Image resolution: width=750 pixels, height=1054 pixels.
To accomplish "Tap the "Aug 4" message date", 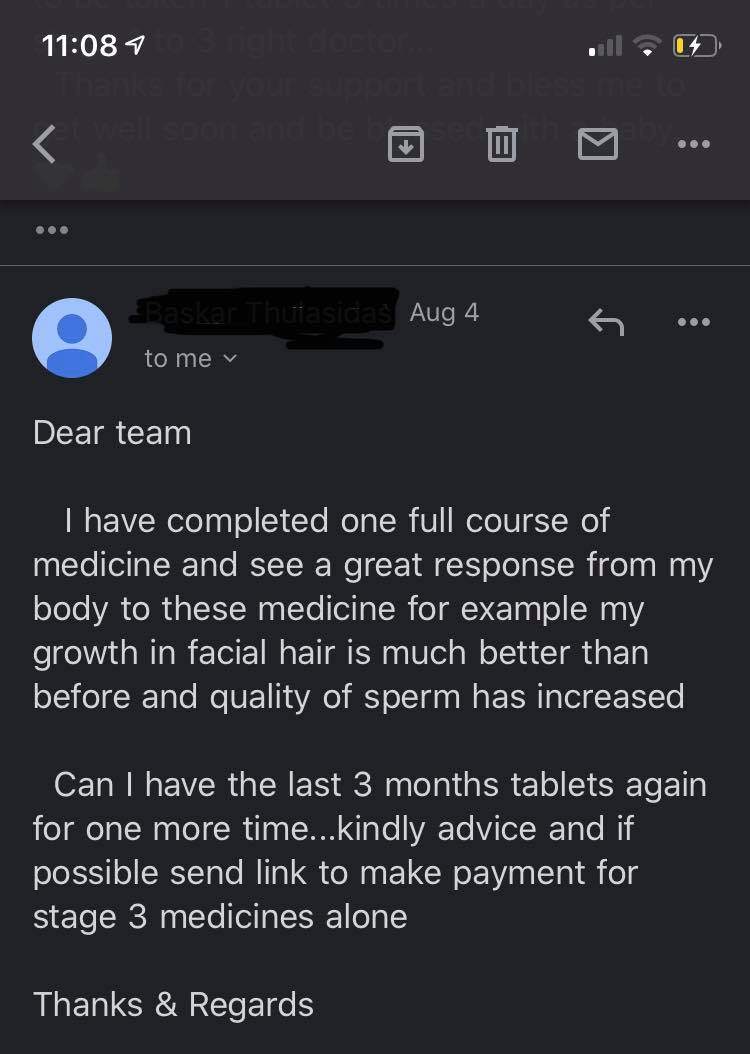I will [x=444, y=313].
